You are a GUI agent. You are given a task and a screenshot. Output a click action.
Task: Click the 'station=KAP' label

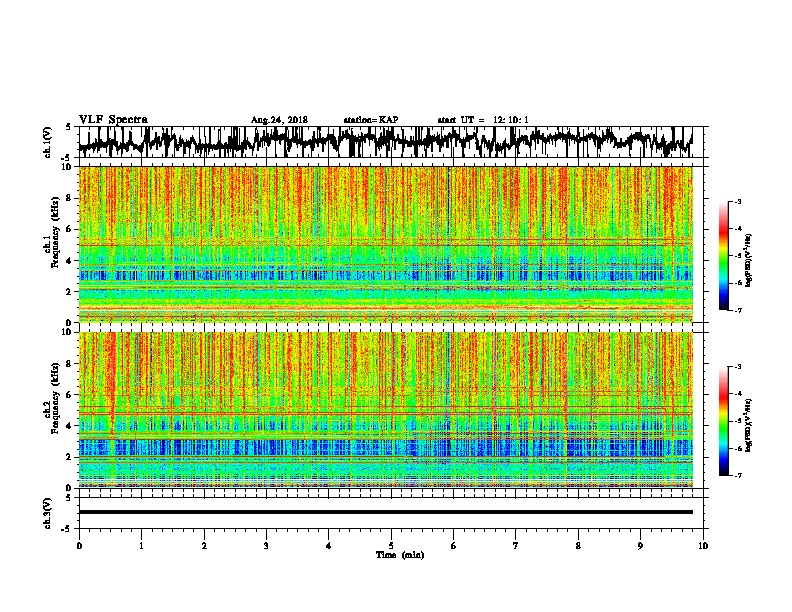click(x=371, y=120)
